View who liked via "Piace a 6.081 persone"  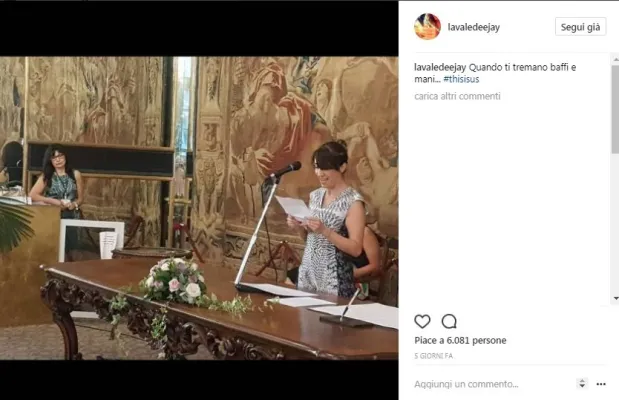[x=460, y=340]
